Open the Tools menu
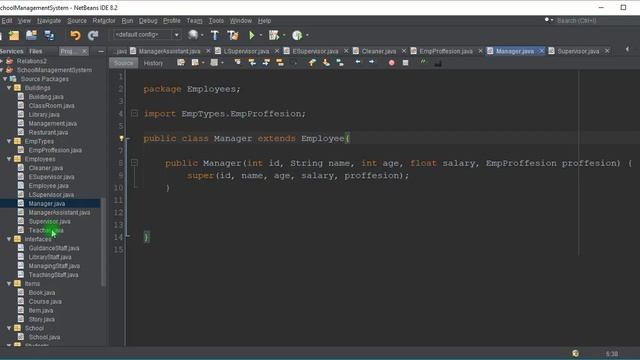 tap(216, 21)
